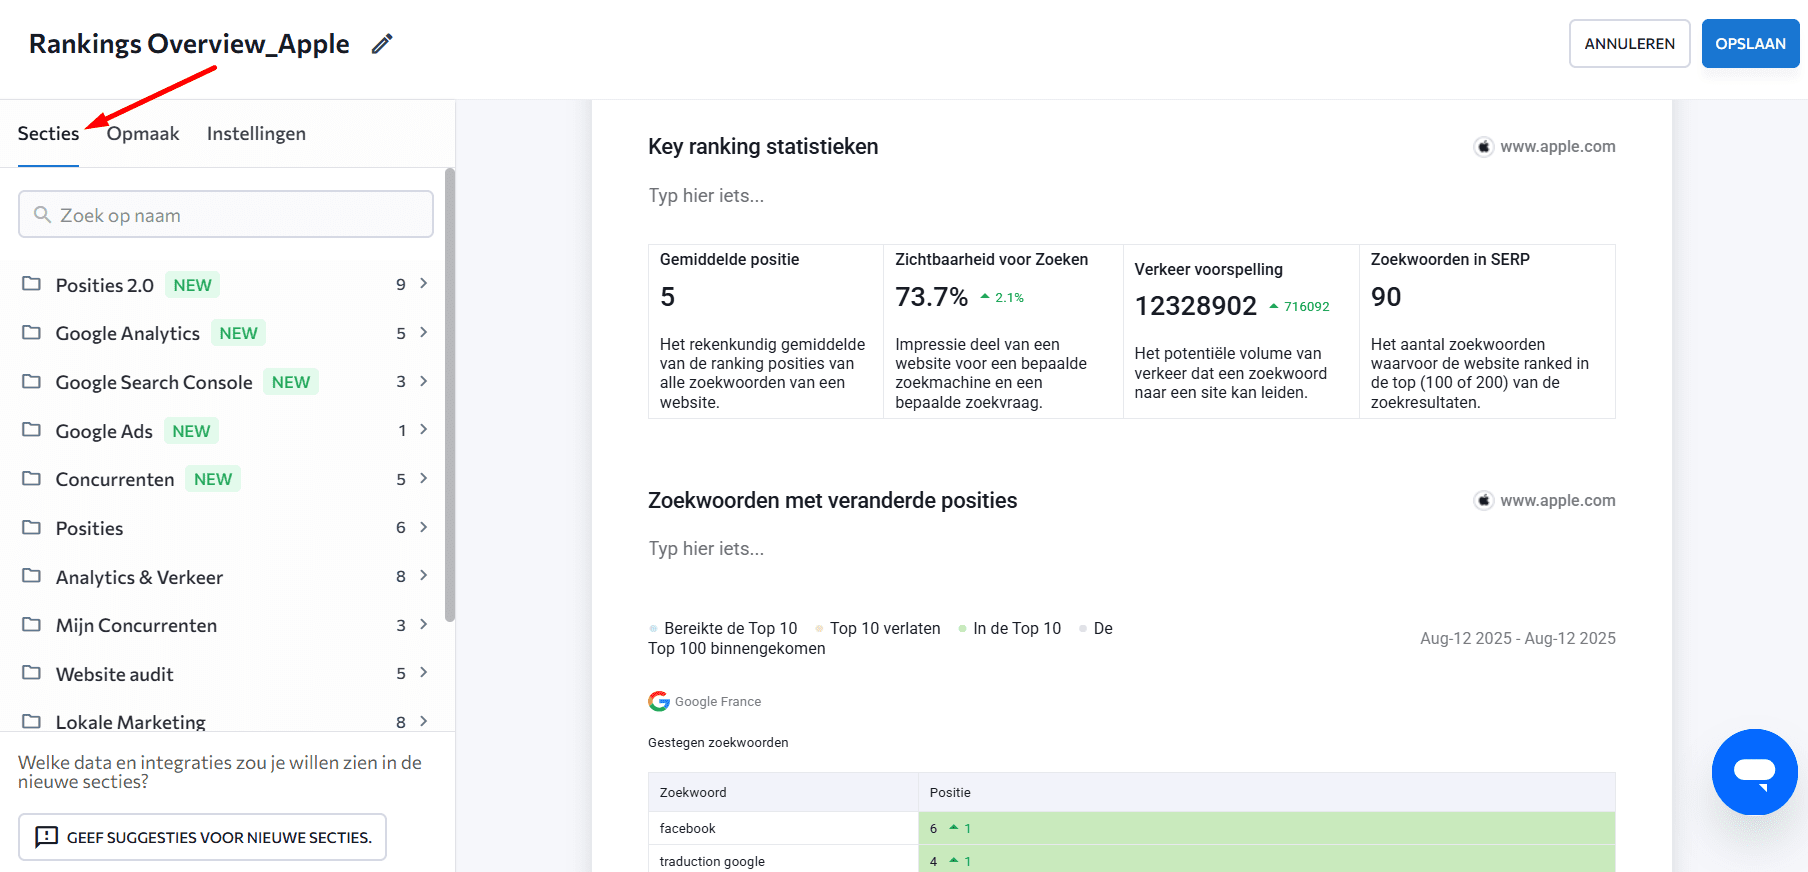Click the Posities folder icon

[32, 527]
